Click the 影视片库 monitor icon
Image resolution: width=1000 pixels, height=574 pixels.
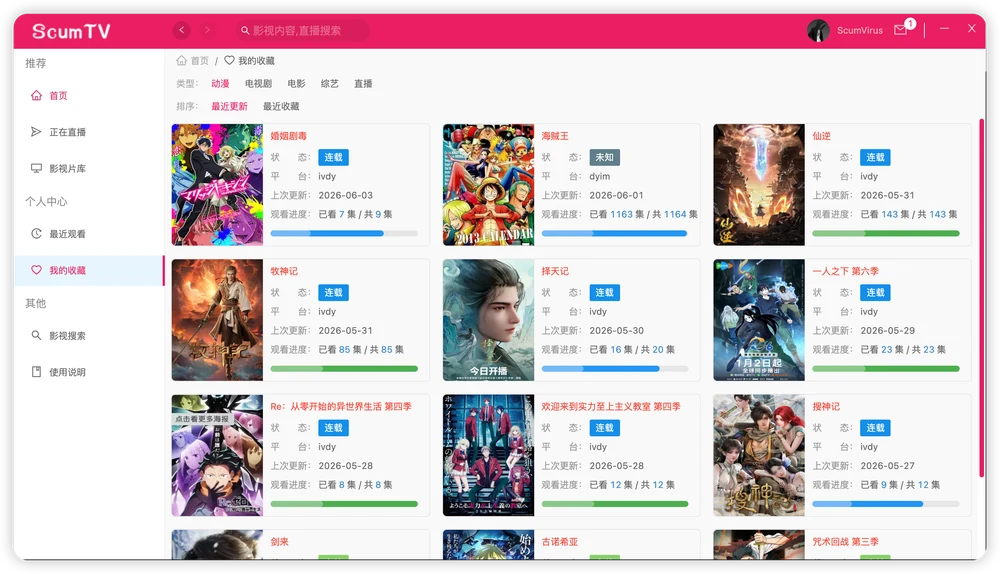[36, 168]
